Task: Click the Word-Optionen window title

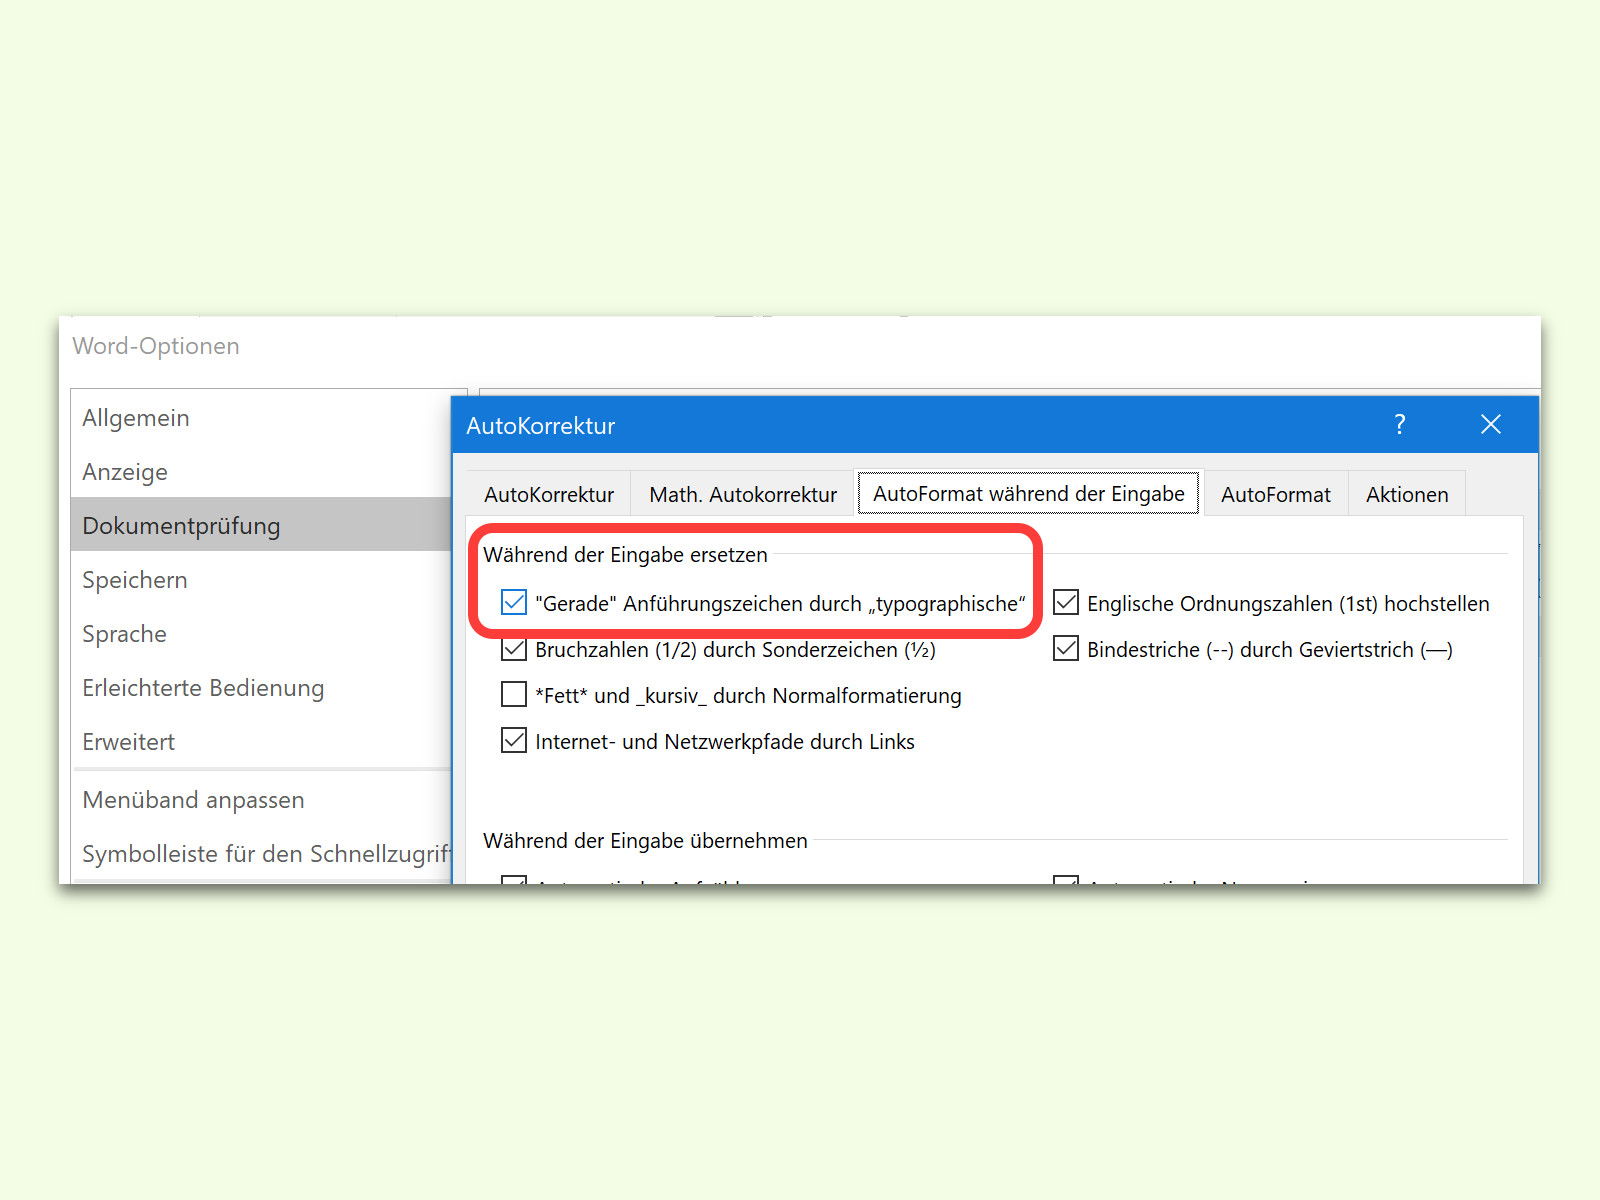Action: coord(156,346)
